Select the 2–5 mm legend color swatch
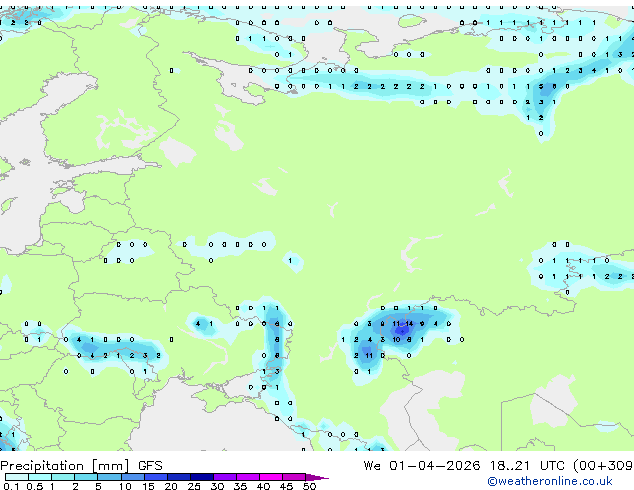The width and height of the screenshot is (634, 490). pos(86,477)
